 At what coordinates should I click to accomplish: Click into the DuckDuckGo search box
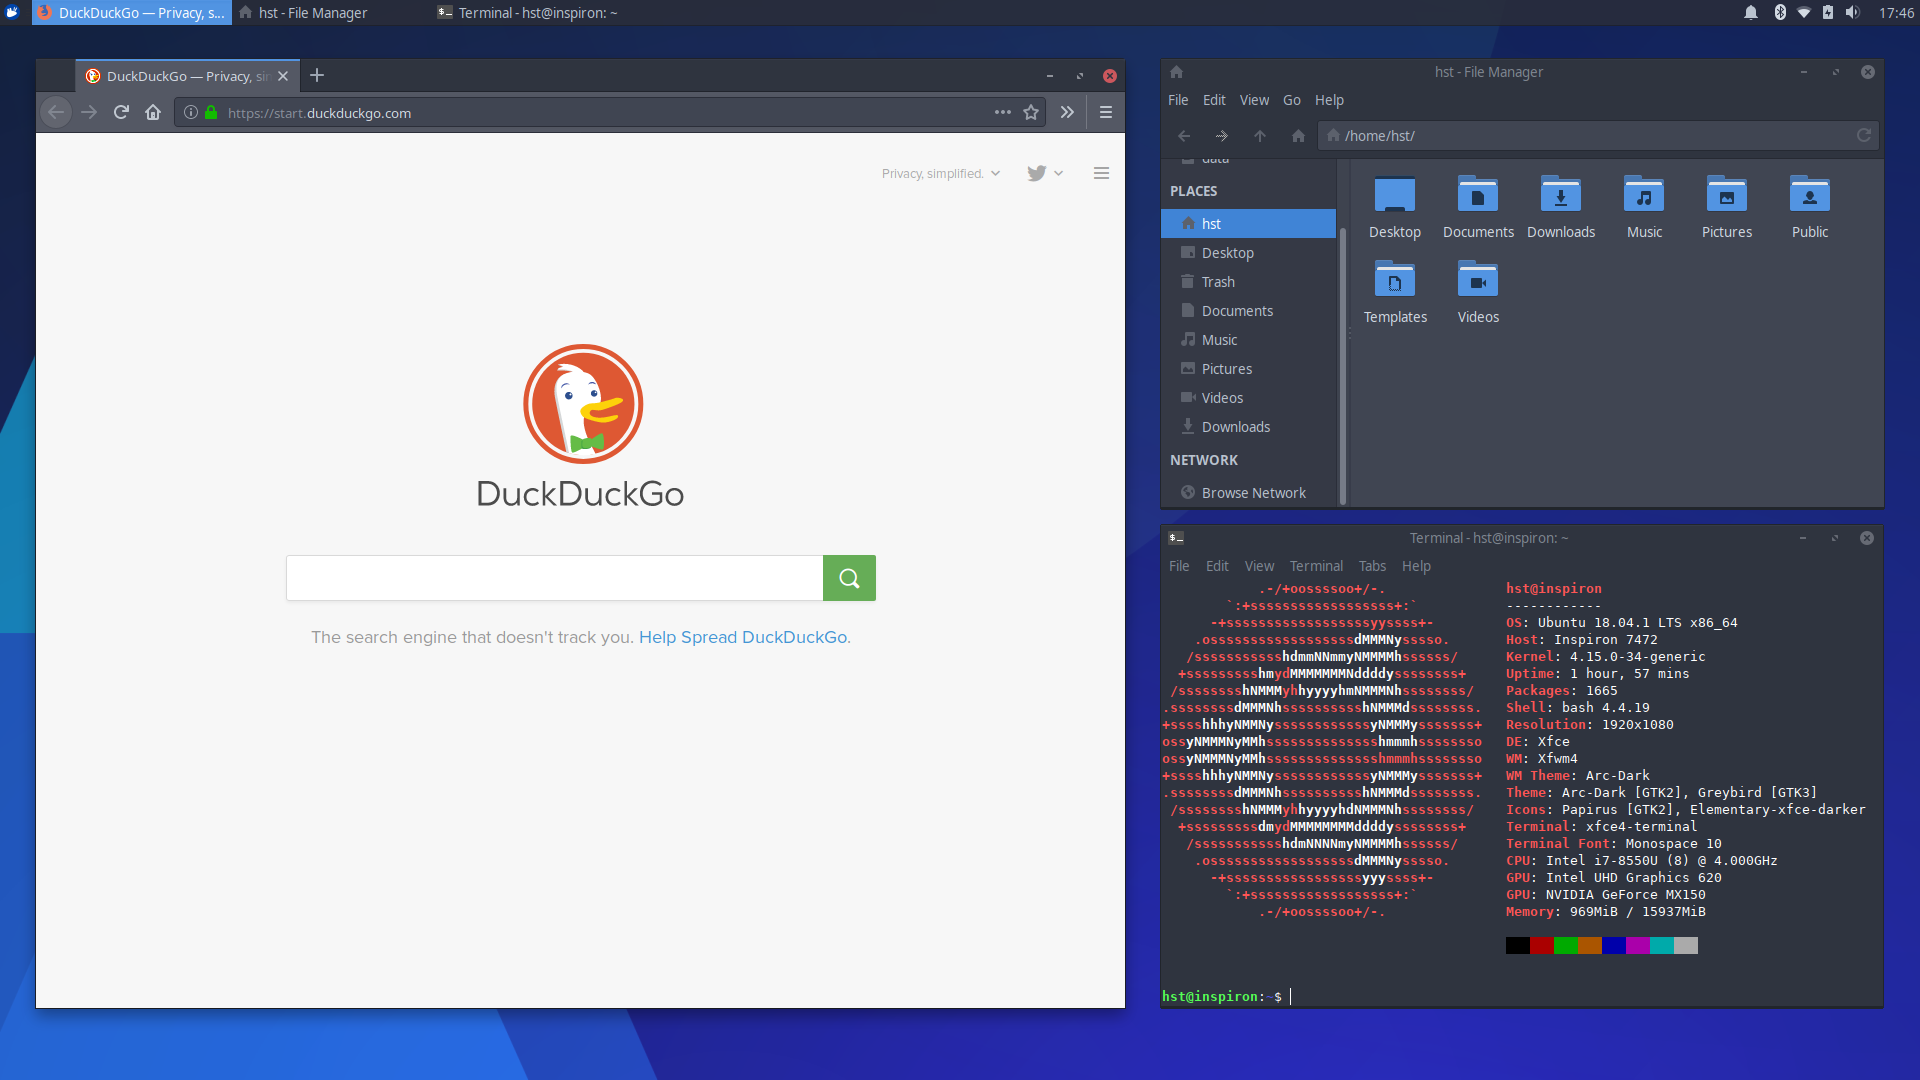point(554,578)
